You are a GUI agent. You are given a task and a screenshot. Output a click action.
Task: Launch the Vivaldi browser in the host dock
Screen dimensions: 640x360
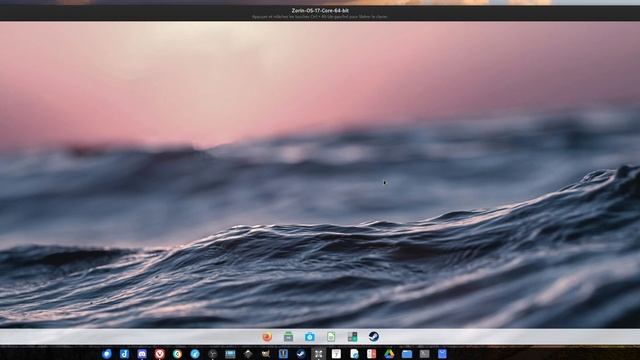pos(160,354)
